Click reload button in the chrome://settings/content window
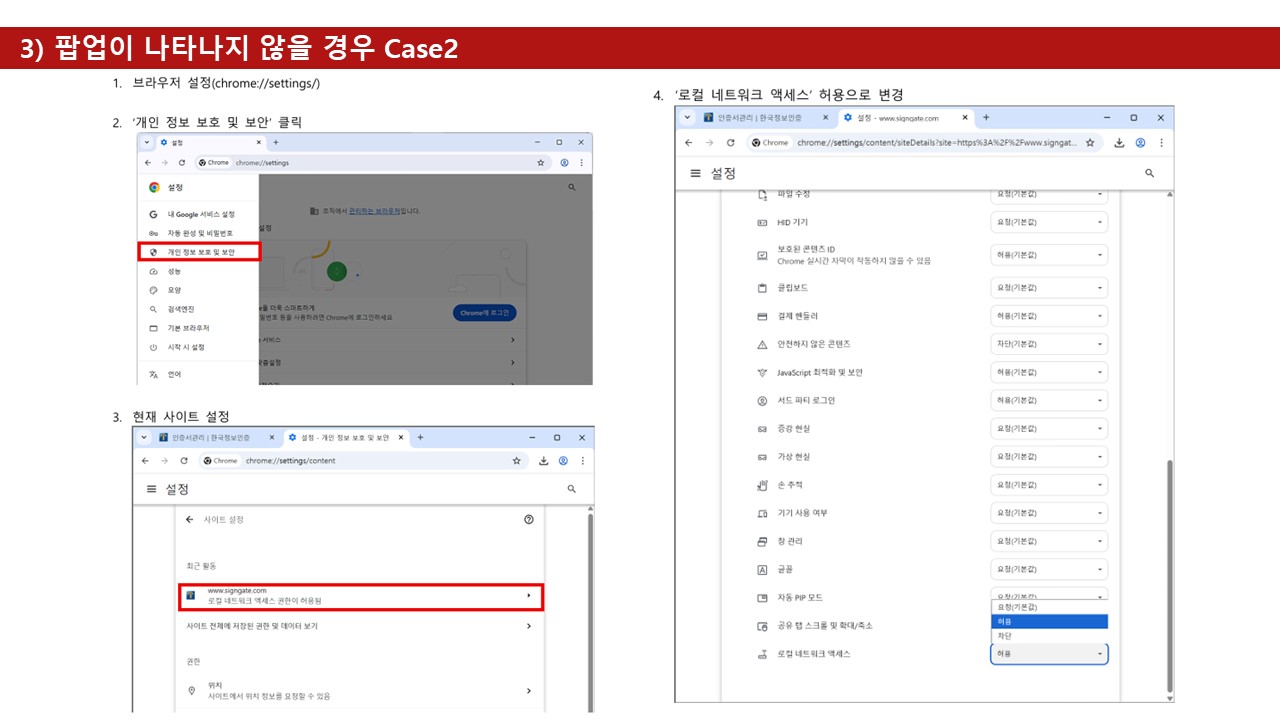 coord(184,461)
